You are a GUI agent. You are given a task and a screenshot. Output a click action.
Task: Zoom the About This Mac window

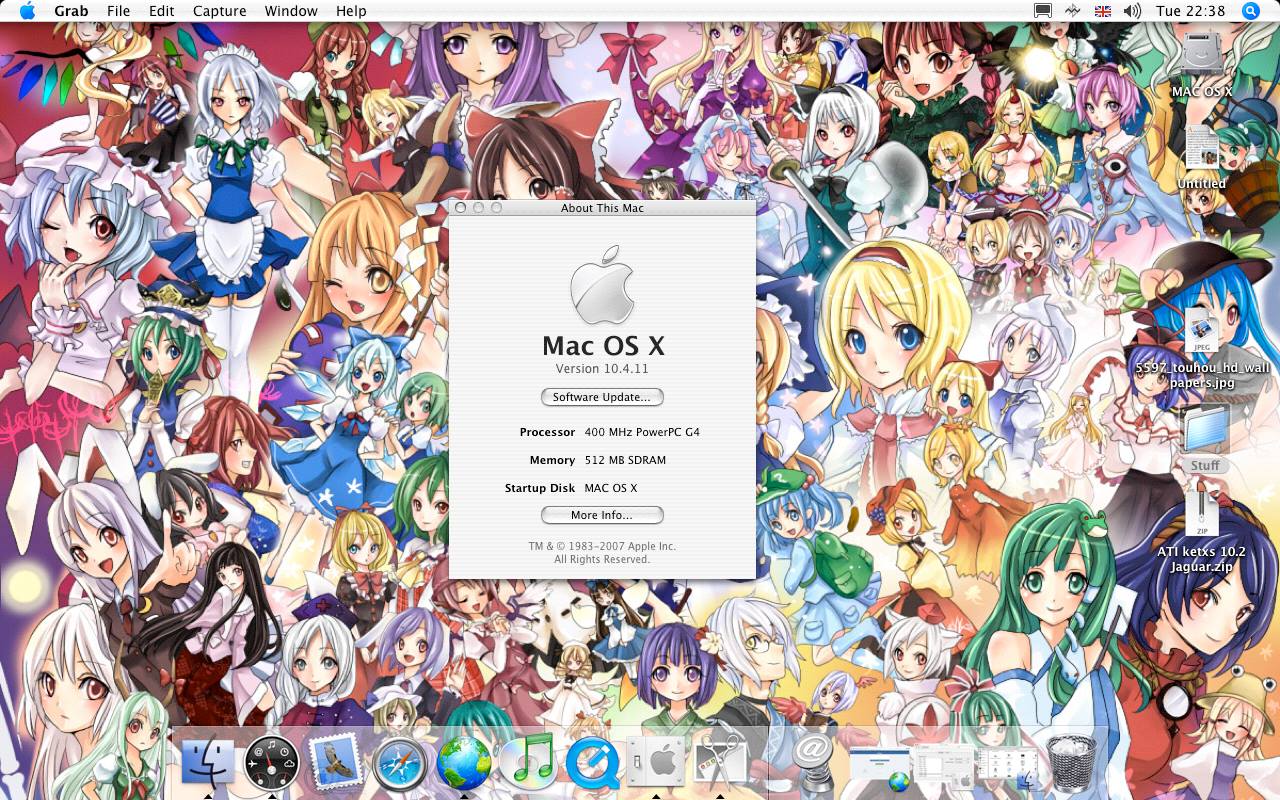[x=495, y=208]
